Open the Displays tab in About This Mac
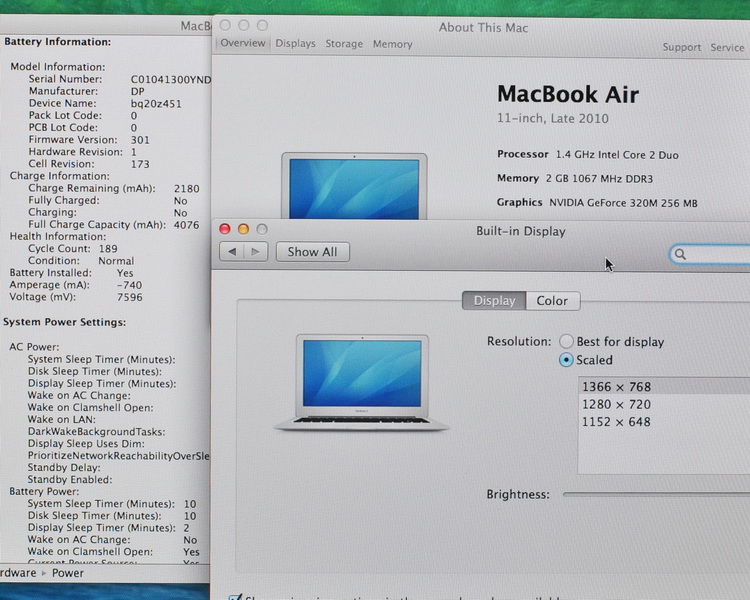Screen dimensions: 750x600 [296, 44]
